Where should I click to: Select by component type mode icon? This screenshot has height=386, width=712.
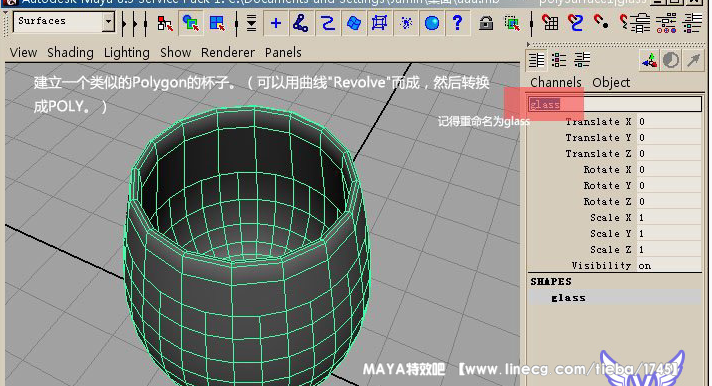coord(217,23)
